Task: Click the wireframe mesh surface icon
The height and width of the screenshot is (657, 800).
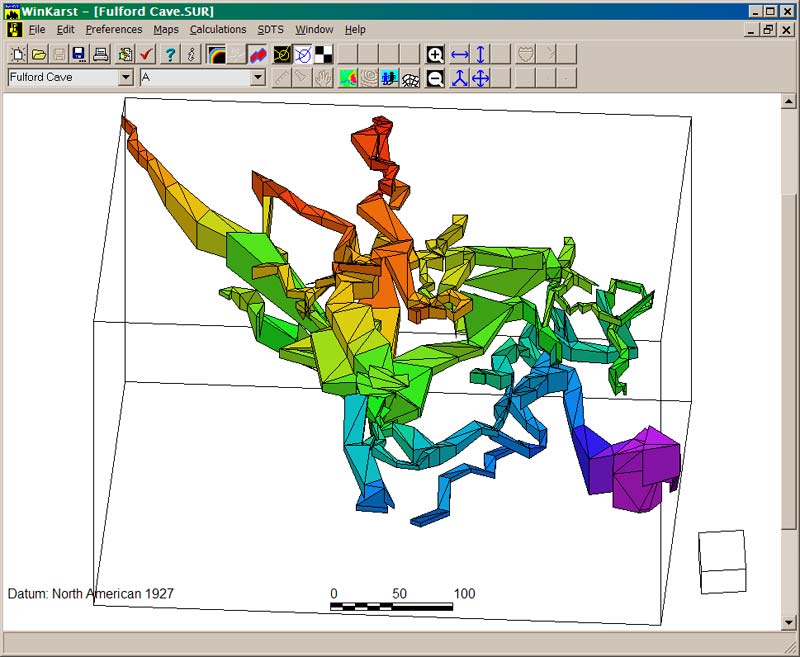Action: point(410,79)
